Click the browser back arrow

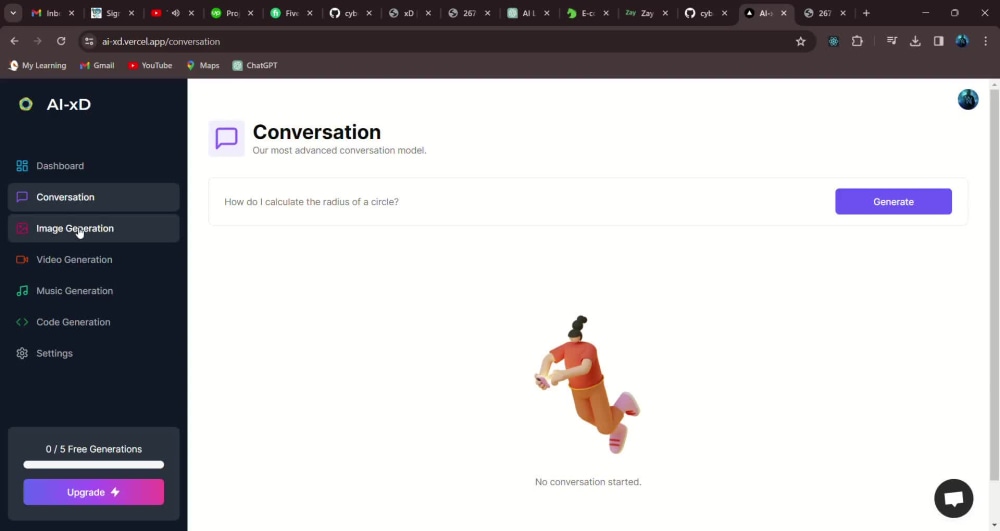coord(14,41)
